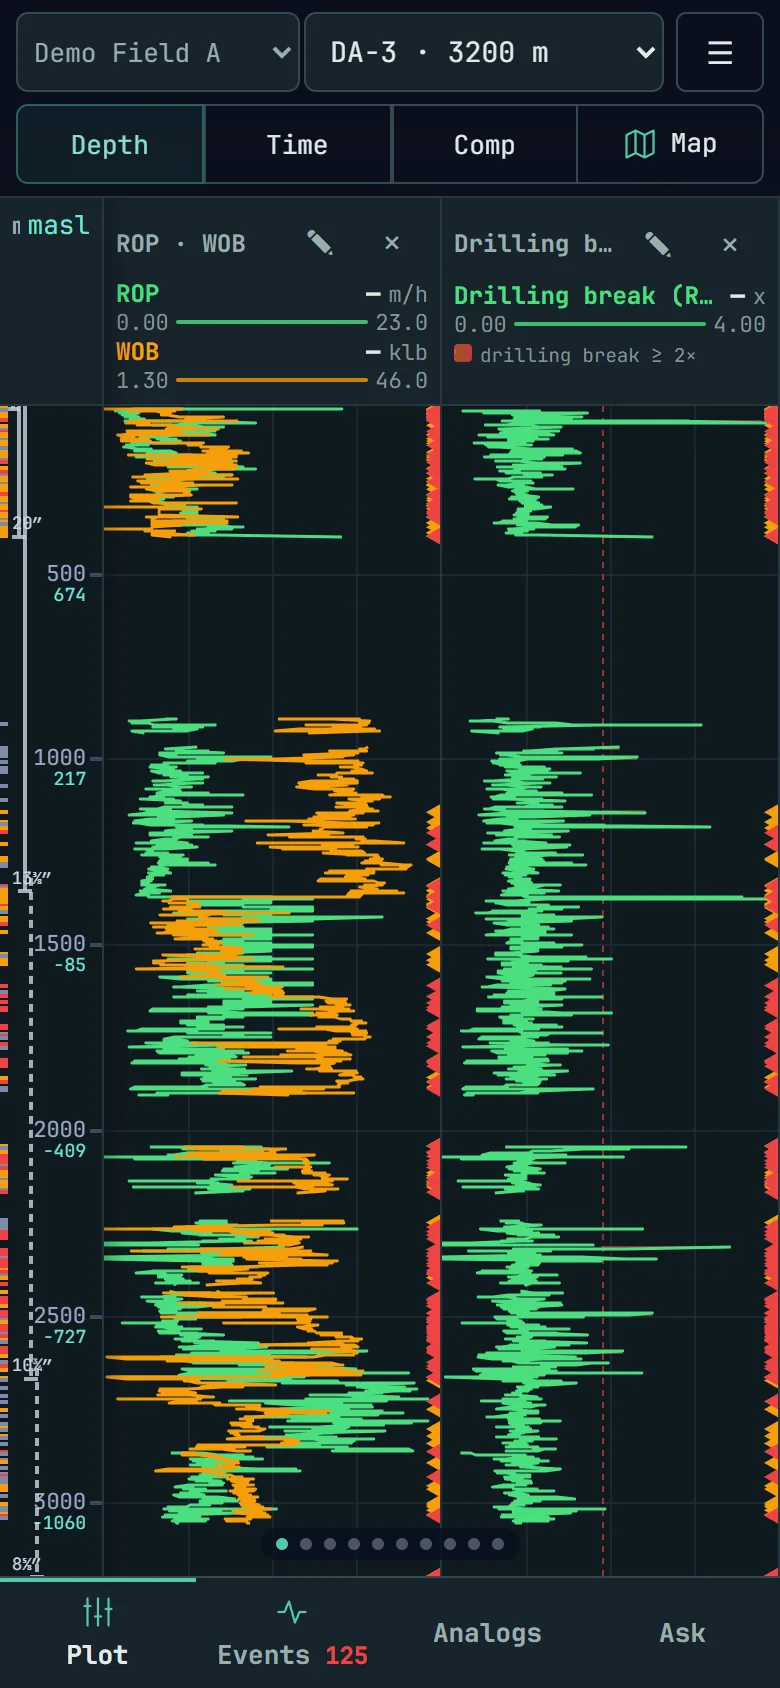Select the last page indicator dot
The image size is (780, 1688).
(498, 1544)
